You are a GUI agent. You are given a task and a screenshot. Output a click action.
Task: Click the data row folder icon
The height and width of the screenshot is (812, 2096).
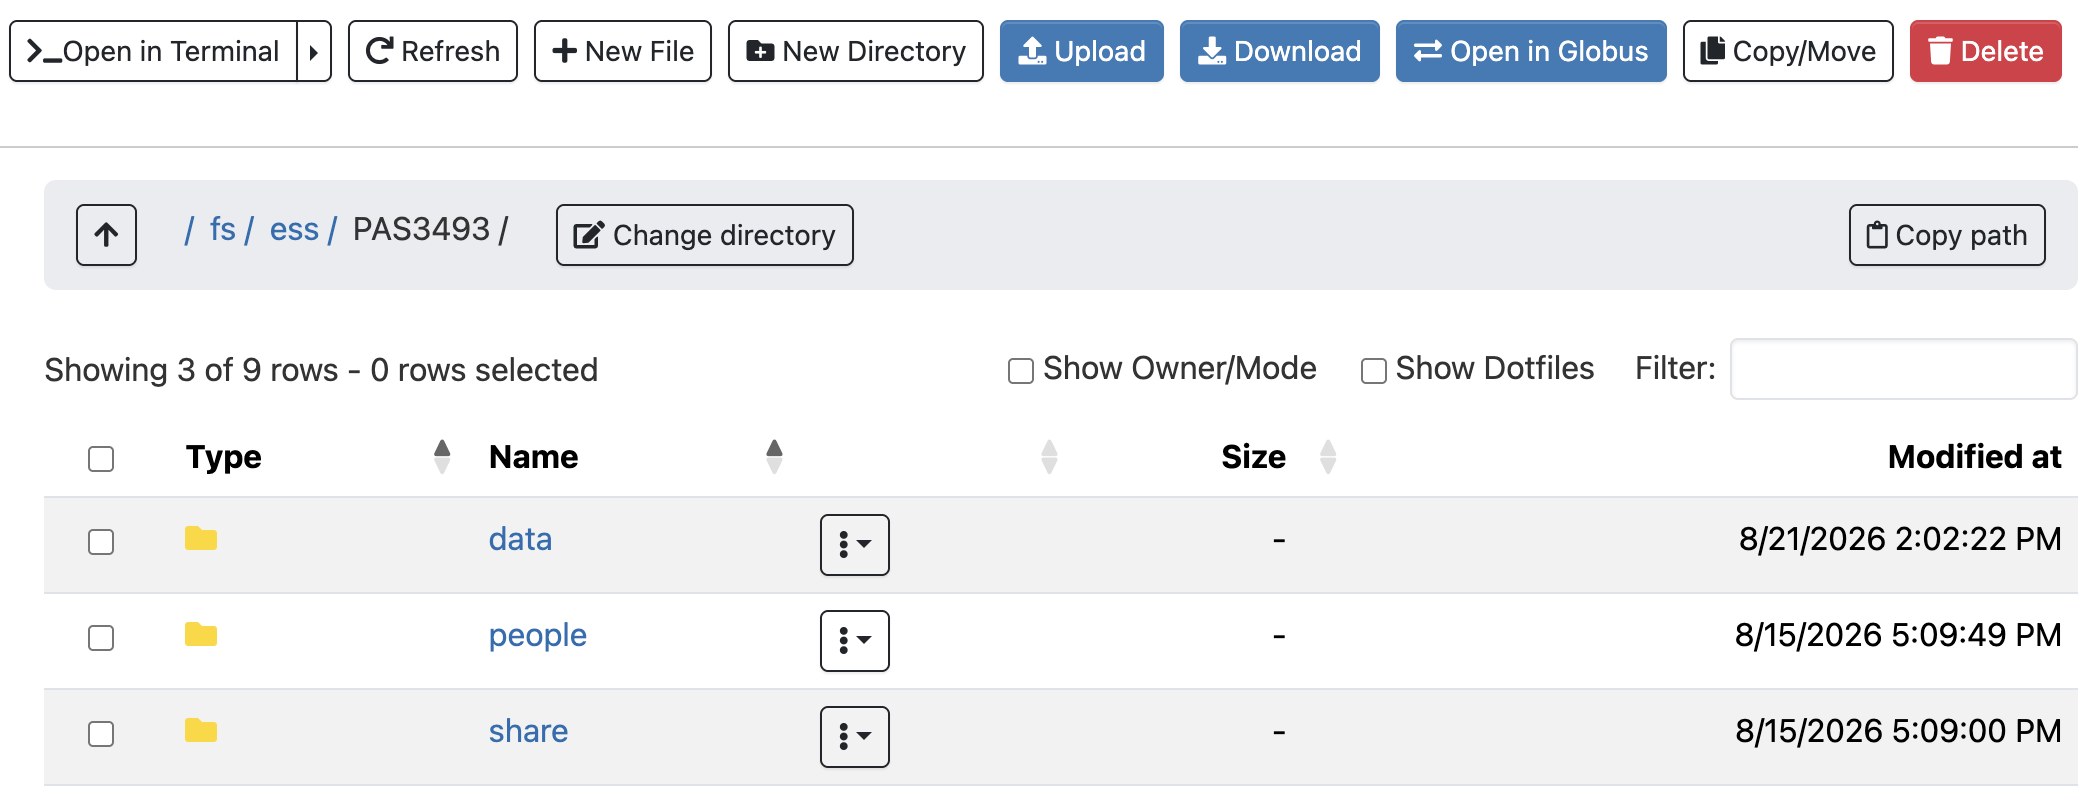tap(201, 539)
